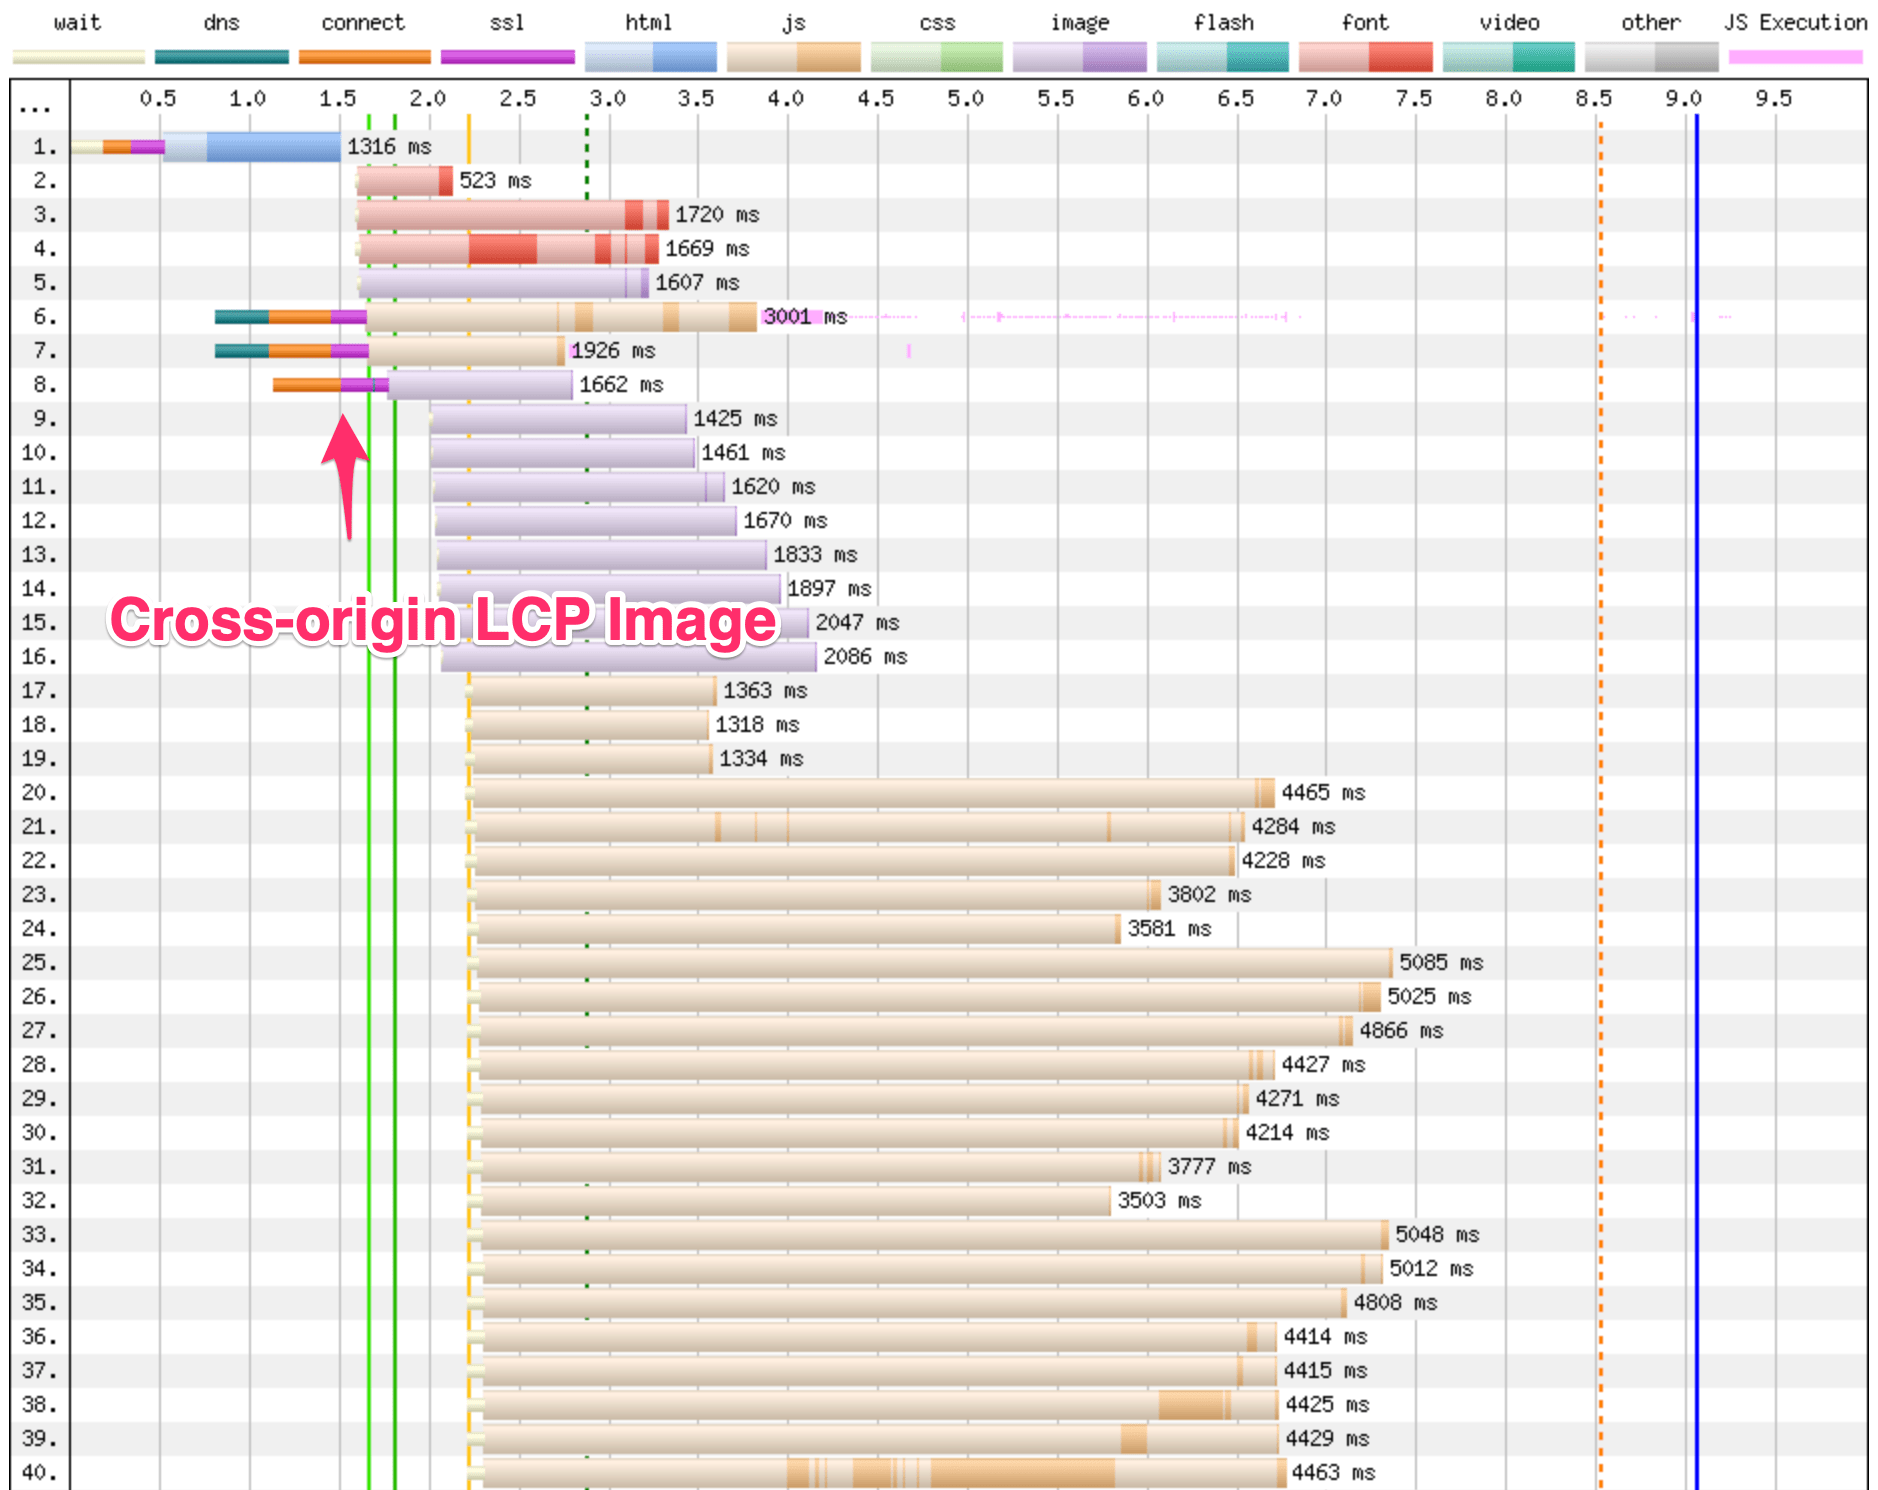Click the '523 ms' duration label
The height and width of the screenshot is (1490, 1878).
pos(495,181)
